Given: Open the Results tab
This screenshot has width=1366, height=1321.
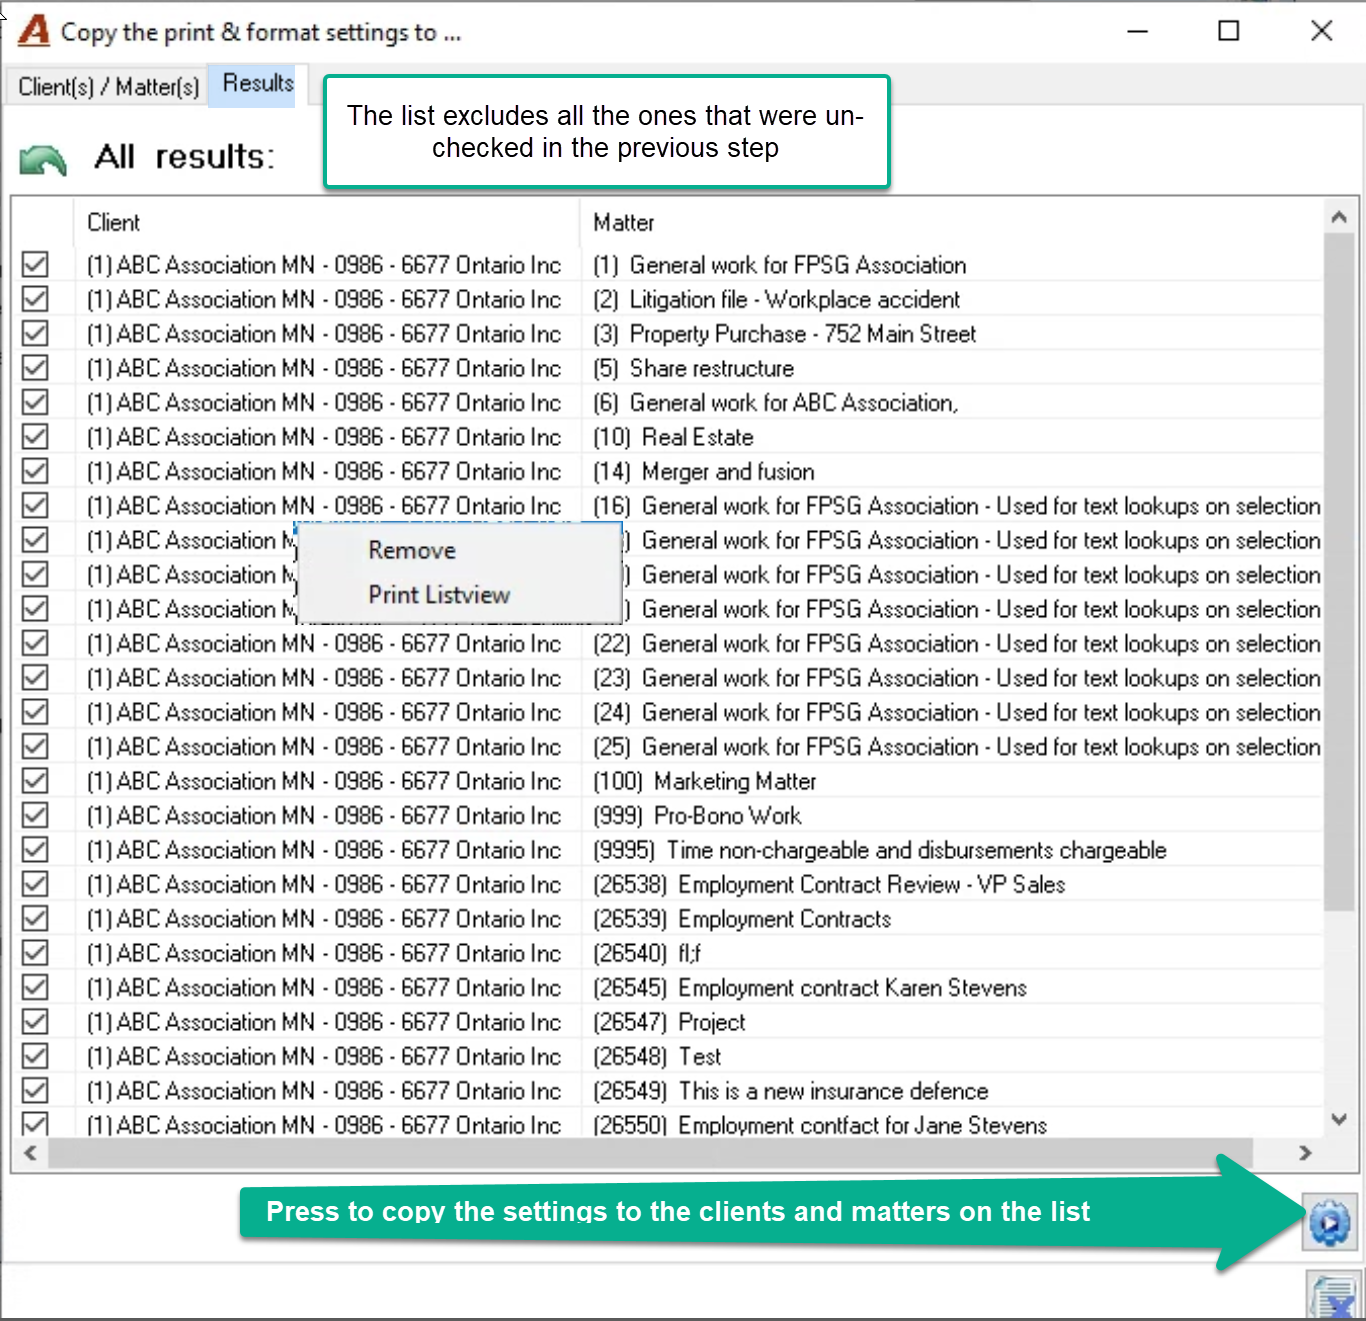Looking at the screenshot, I should [x=258, y=84].
